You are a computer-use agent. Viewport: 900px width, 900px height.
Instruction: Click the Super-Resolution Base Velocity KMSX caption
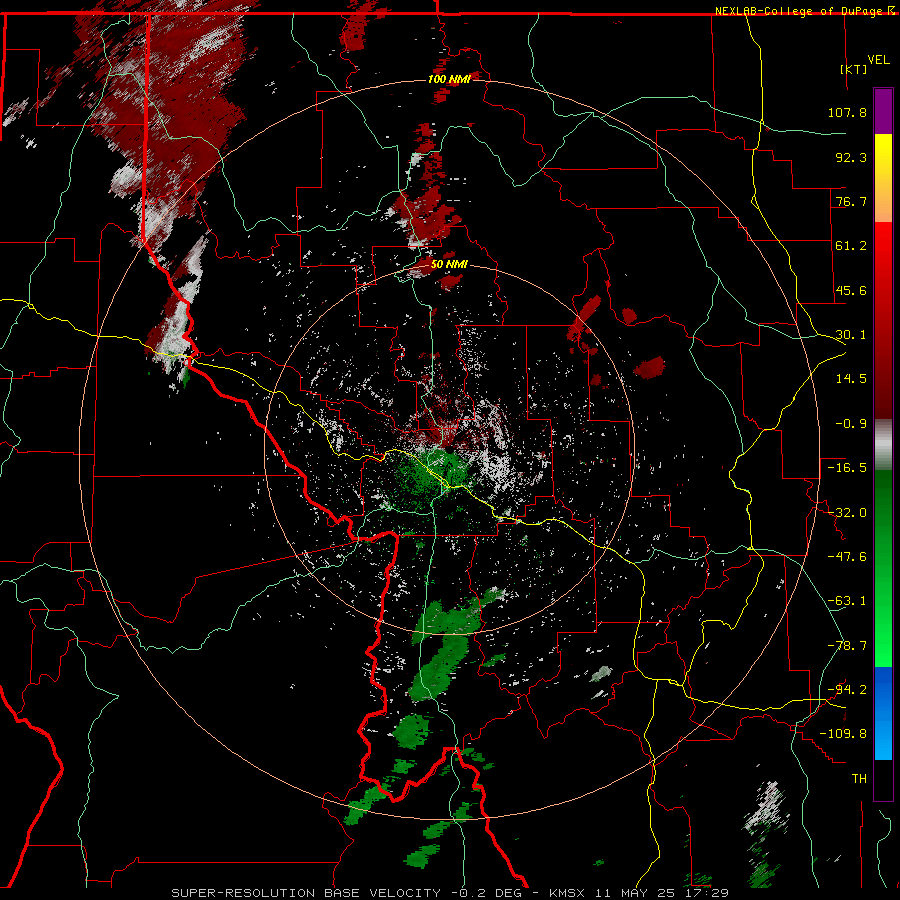tap(450, 893)
